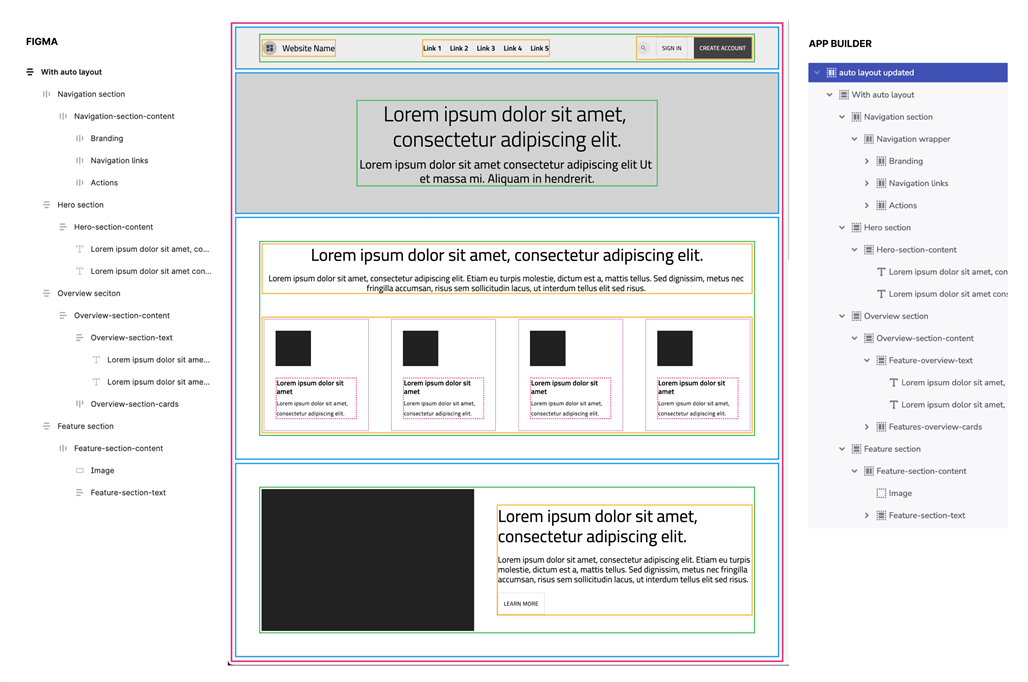The height and width of the screenshot is (682, 1028).
Task: Click the hamburger icon next to With auto layout
Action: pos(30,72)
